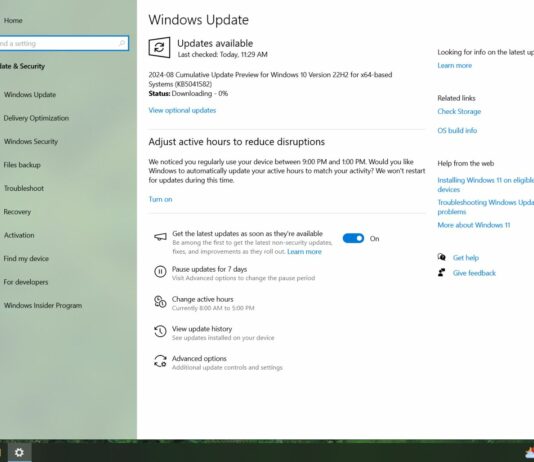The image size is (534, 462).
Task: Open Troubleshoot in the sidebar
Action: click(23, 188)
